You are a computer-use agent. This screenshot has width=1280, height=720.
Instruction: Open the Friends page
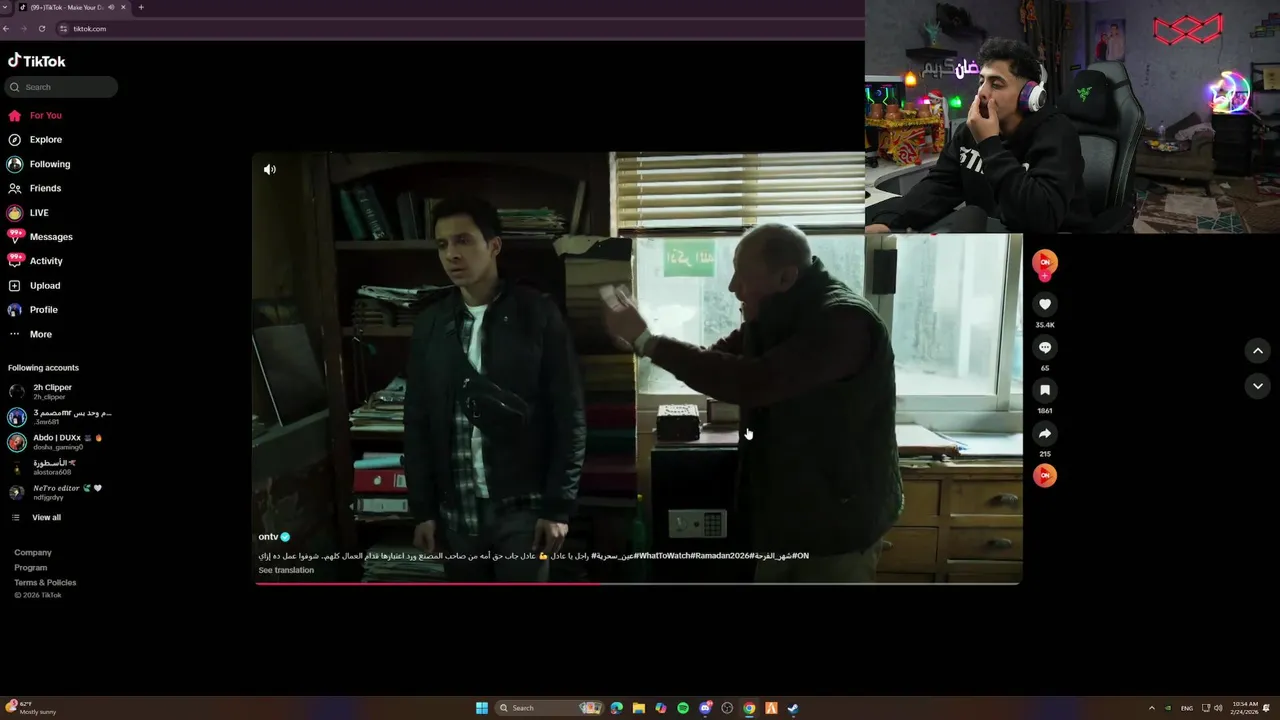click(34, 188)
